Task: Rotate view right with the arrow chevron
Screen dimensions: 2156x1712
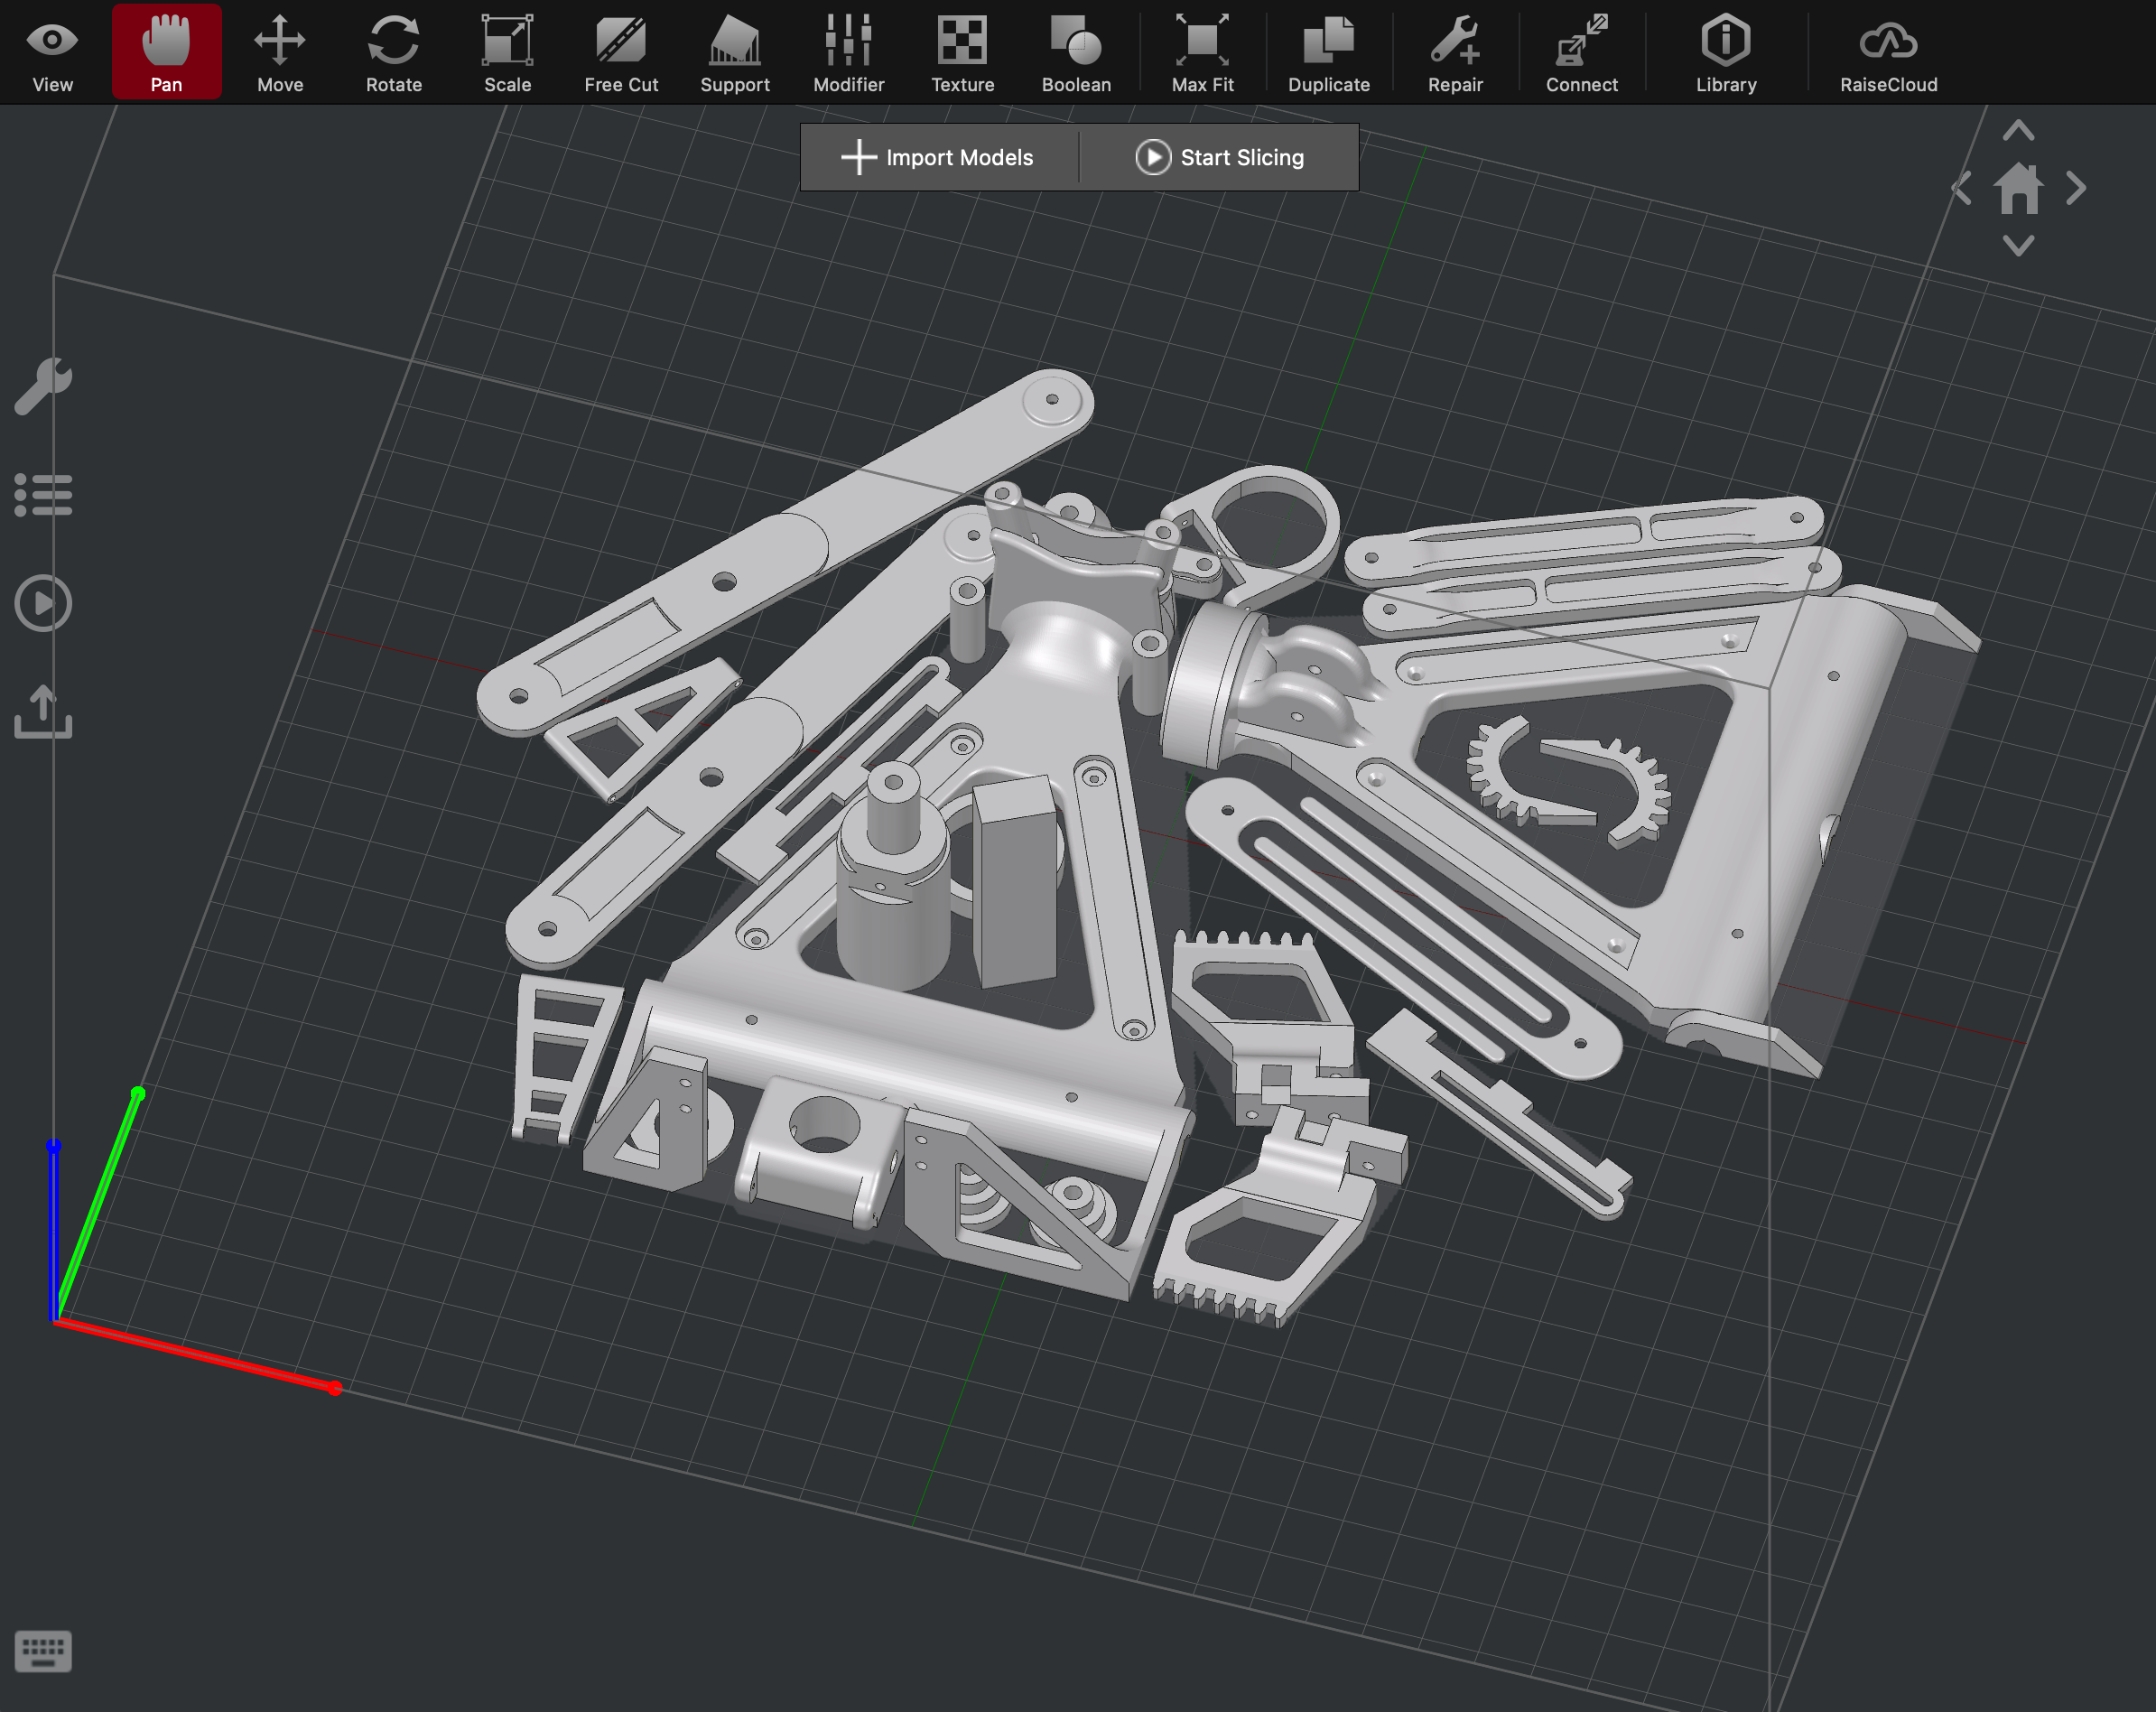Action: [2076, 188]
